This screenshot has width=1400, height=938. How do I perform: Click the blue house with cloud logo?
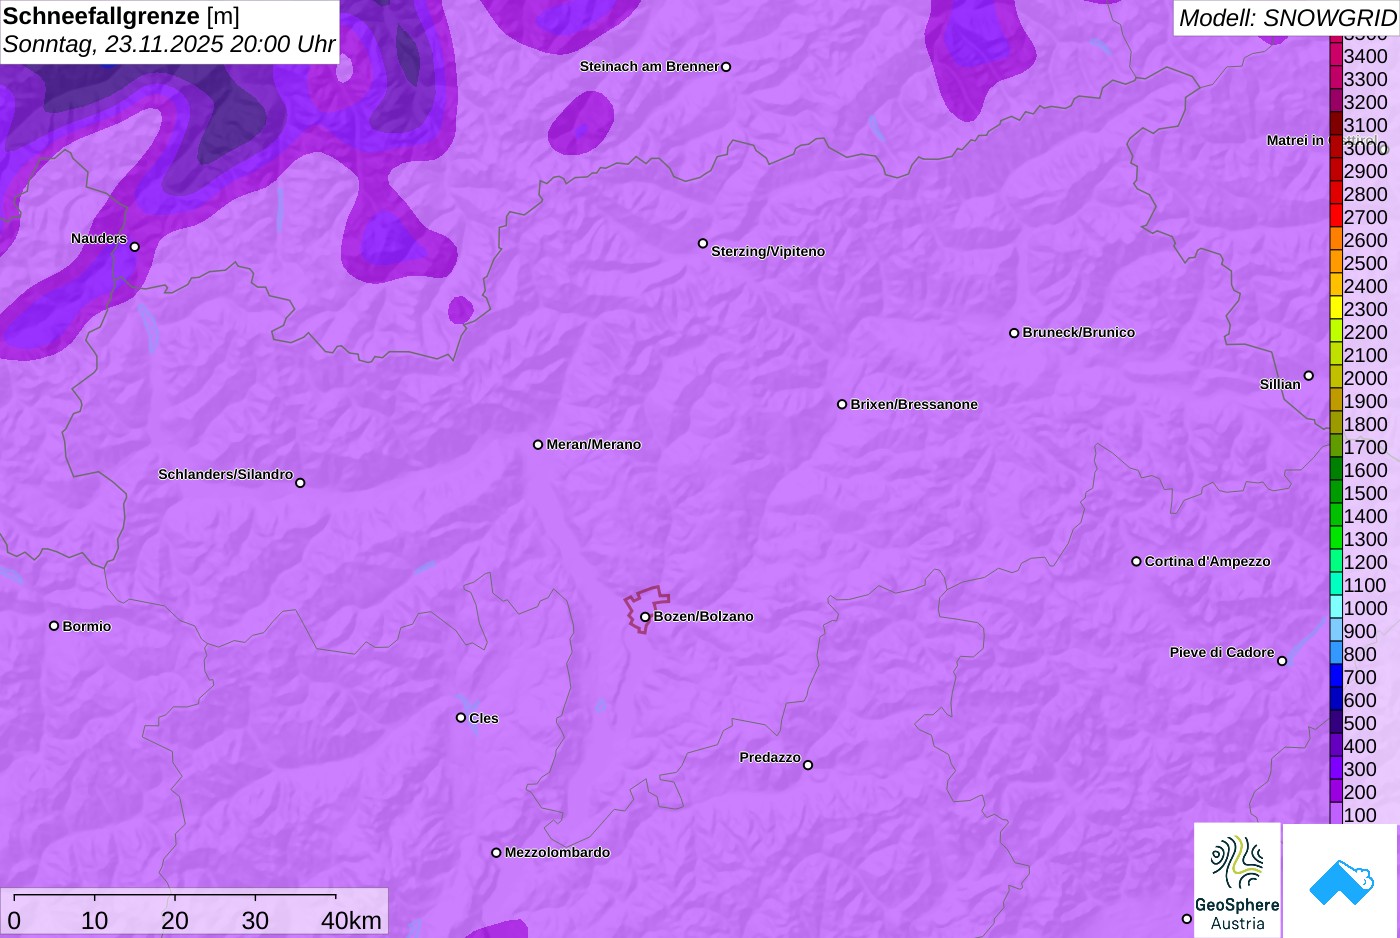click(1341, 882)
